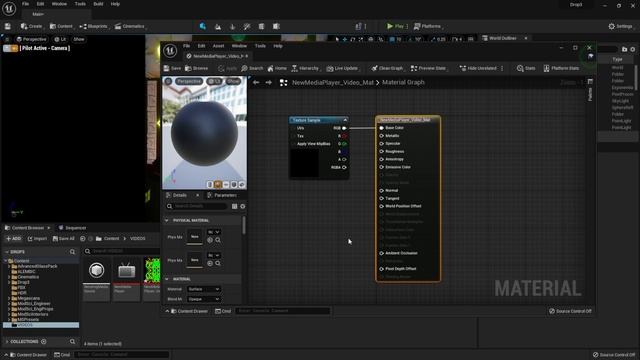Open Hide Unrelated options menu dots
Screen dimensions: 640x360
502,68
